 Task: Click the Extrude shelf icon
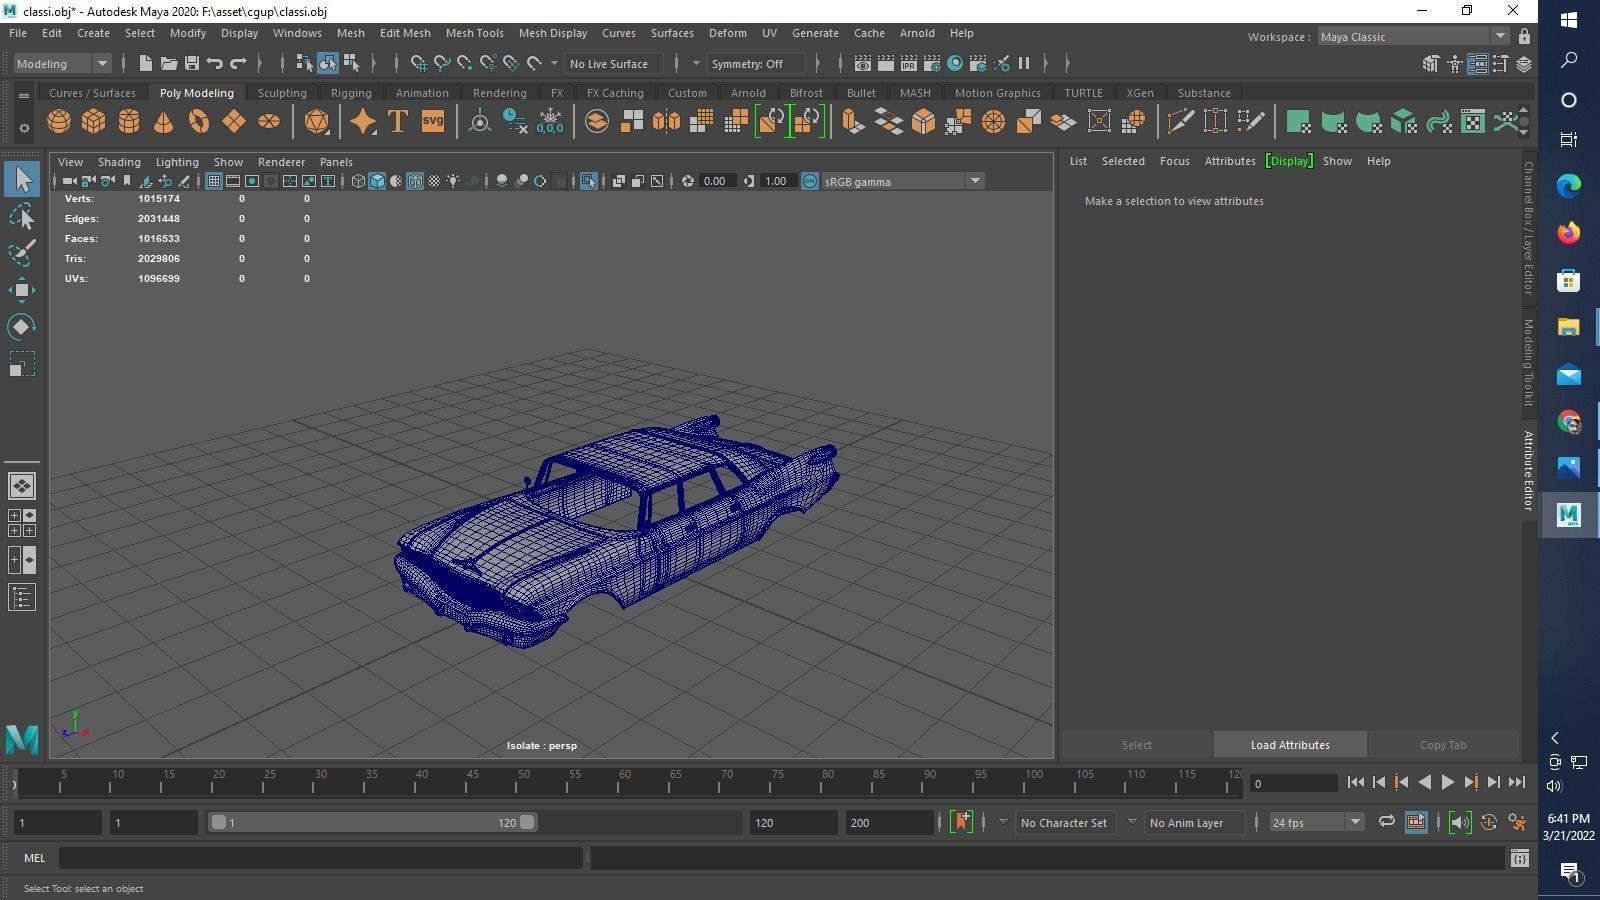852,121
